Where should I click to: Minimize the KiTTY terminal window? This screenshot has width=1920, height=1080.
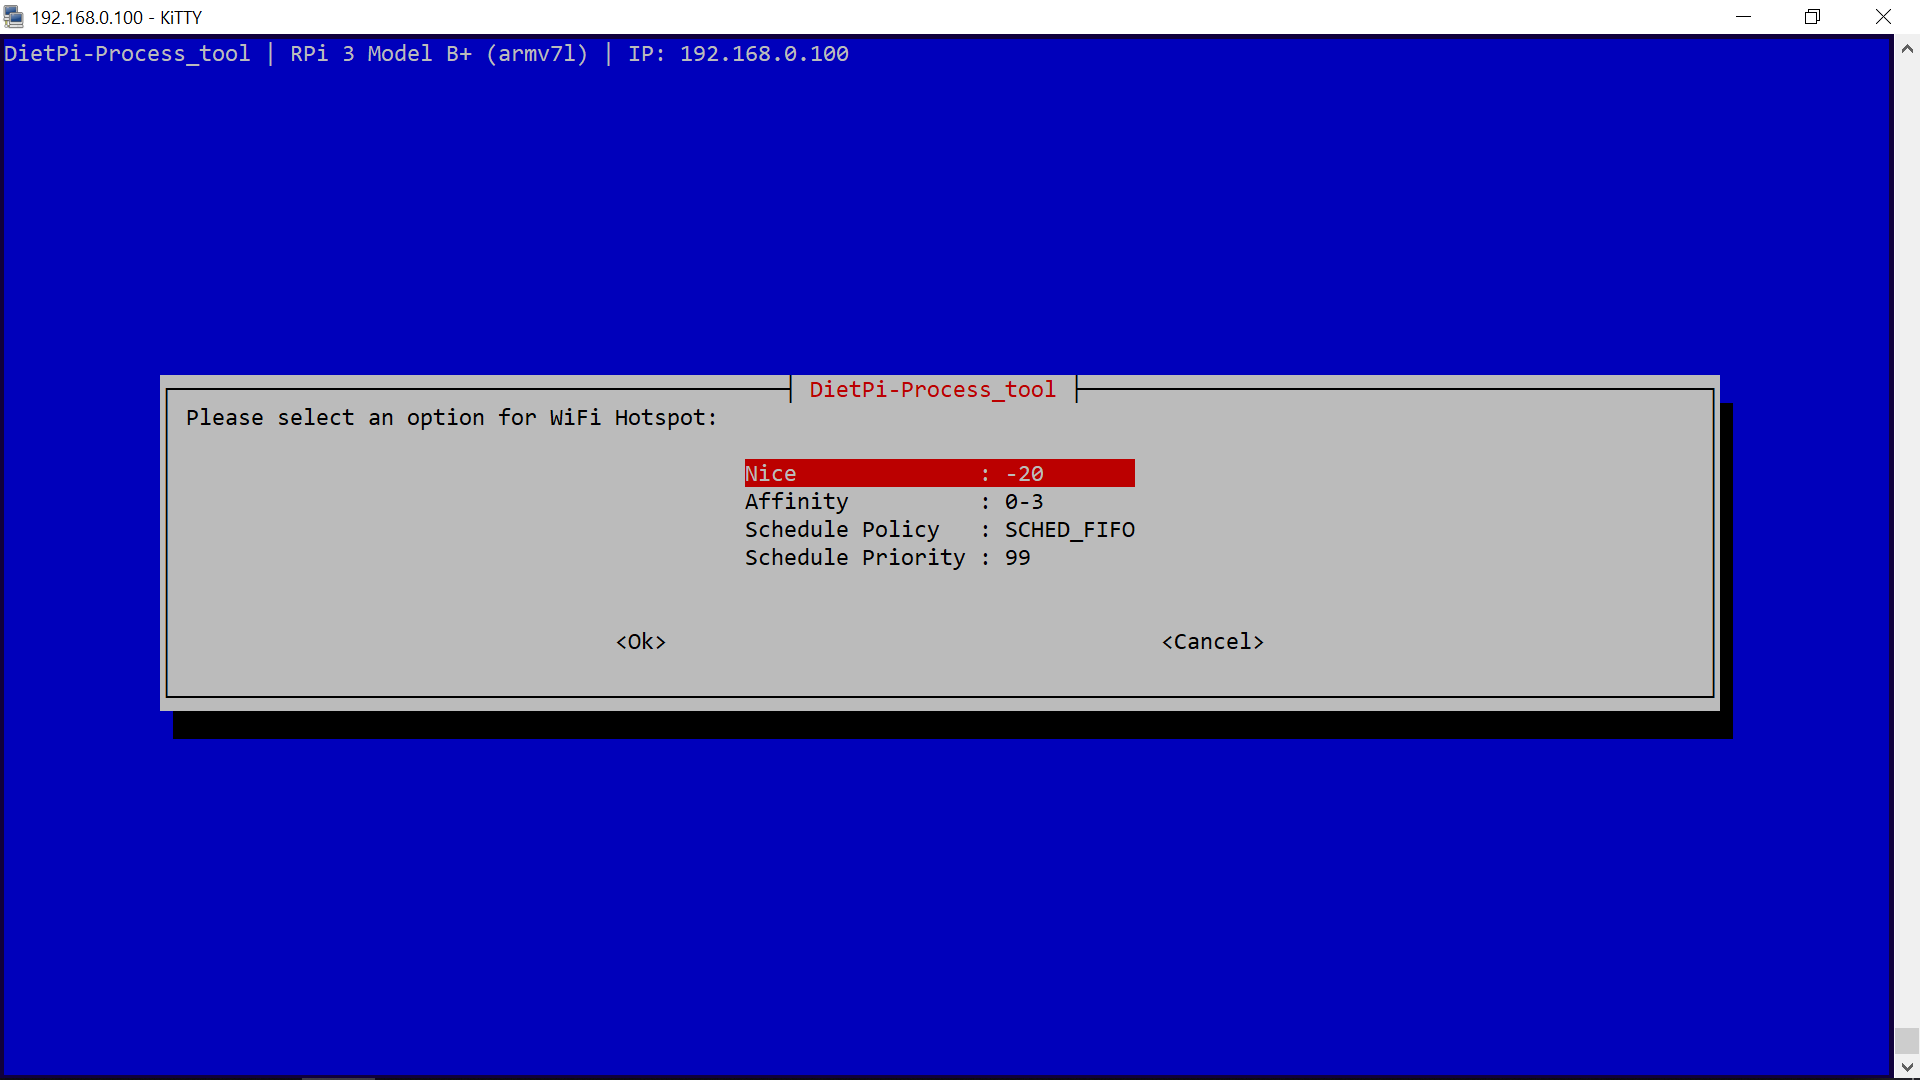(x=1743, y=17)
